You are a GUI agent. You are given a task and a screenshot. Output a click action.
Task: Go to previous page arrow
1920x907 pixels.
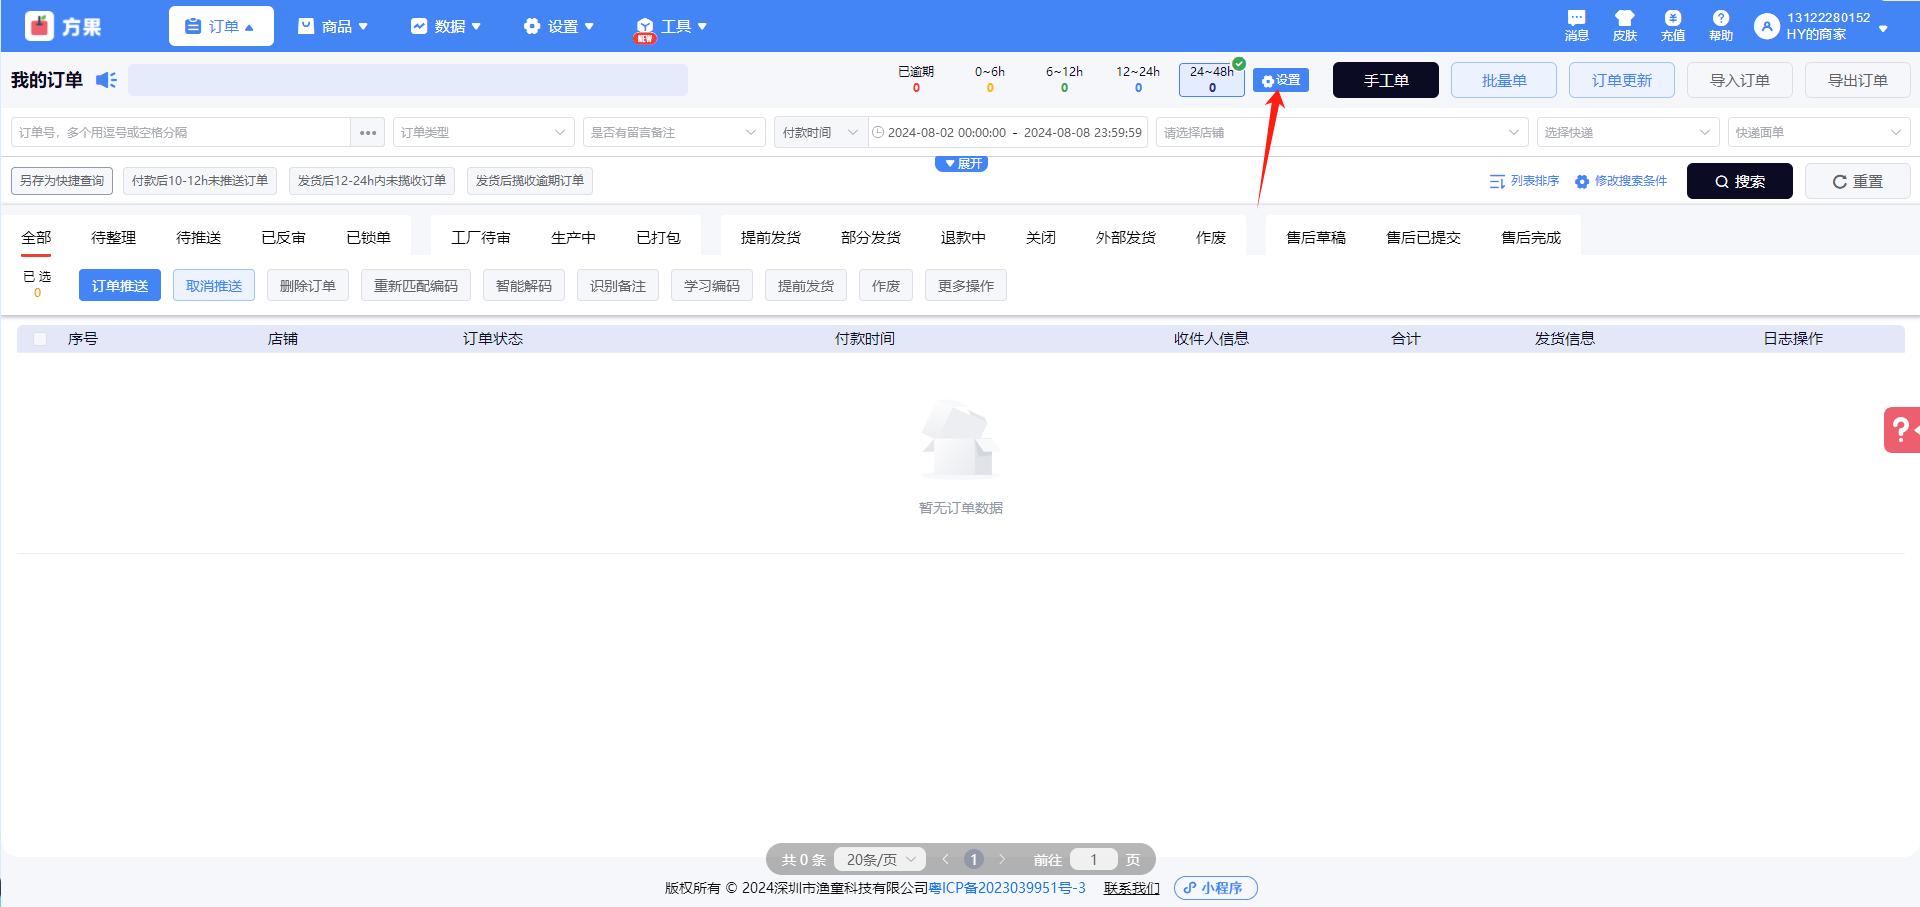coord(945,859)
